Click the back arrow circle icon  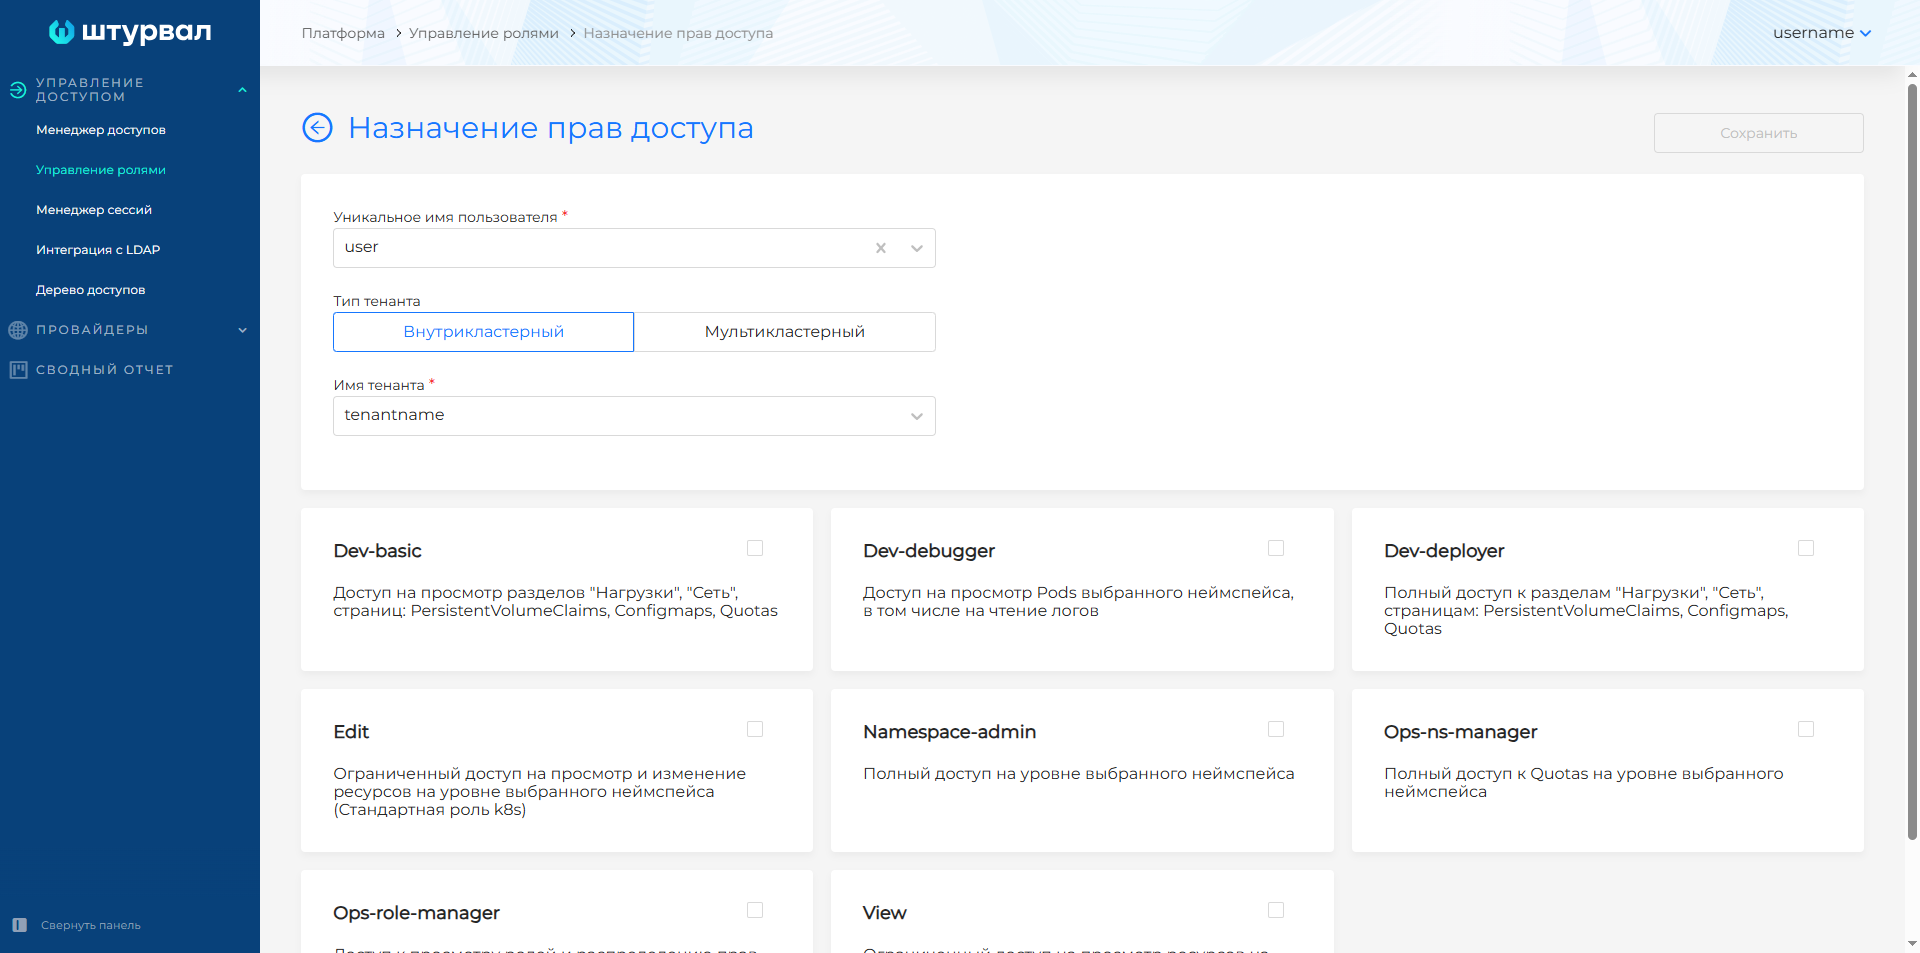(317, 128)
